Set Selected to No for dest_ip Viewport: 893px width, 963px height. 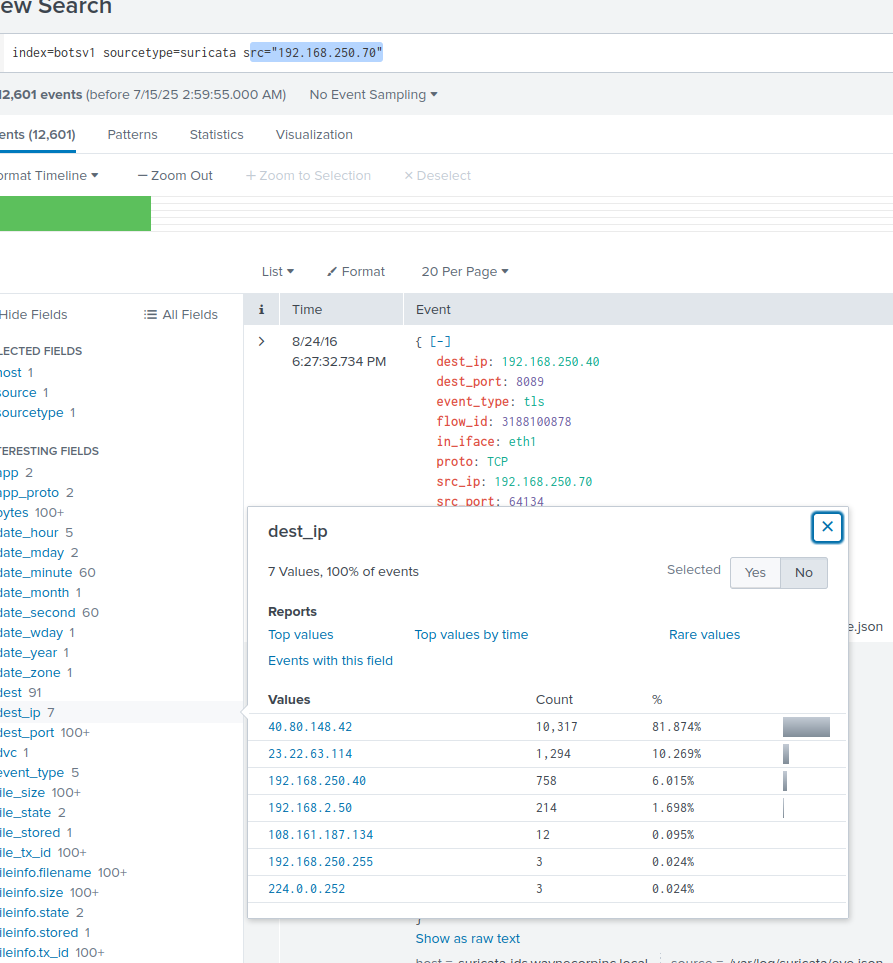click(803, 572)
